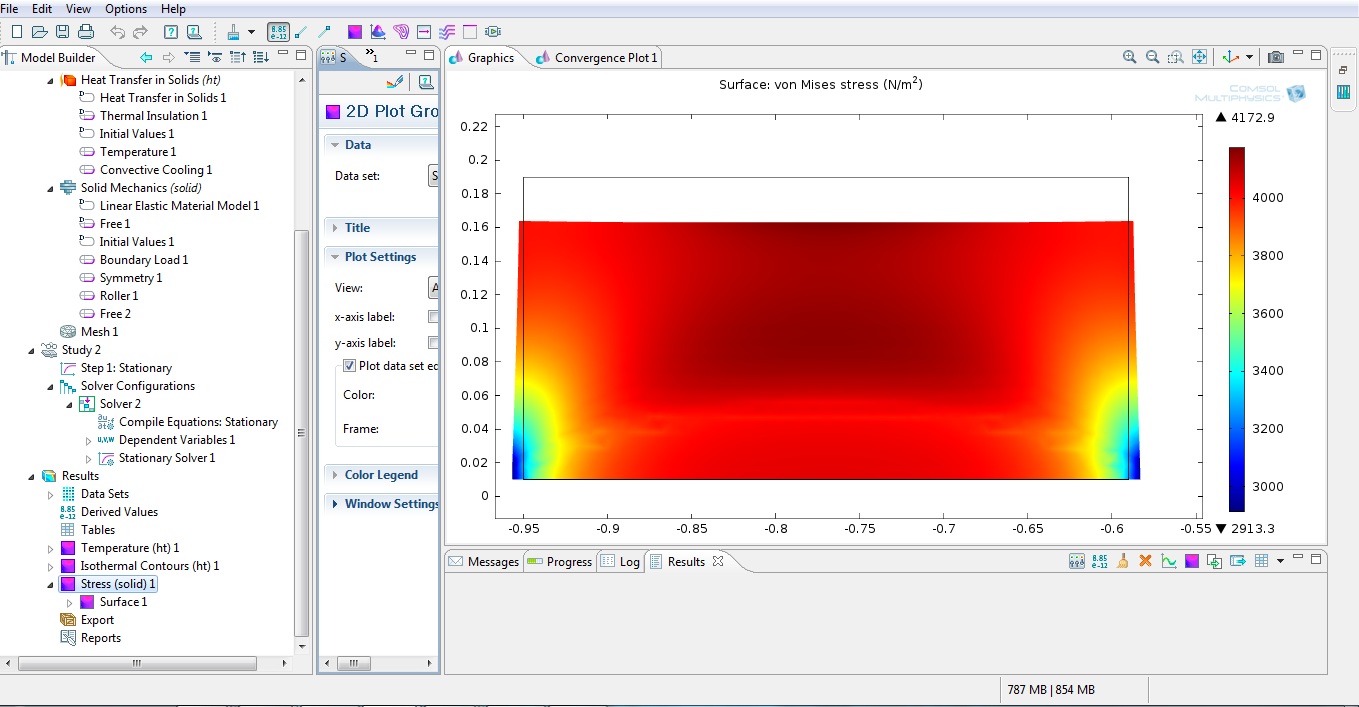
Task: Click the orange X delete icon in Results
Action: [1146, 561]
